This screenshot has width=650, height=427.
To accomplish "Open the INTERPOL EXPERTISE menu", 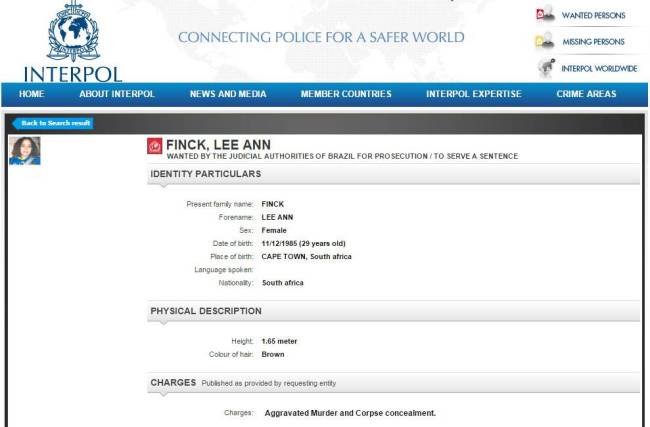I will (x=474, y=94).
